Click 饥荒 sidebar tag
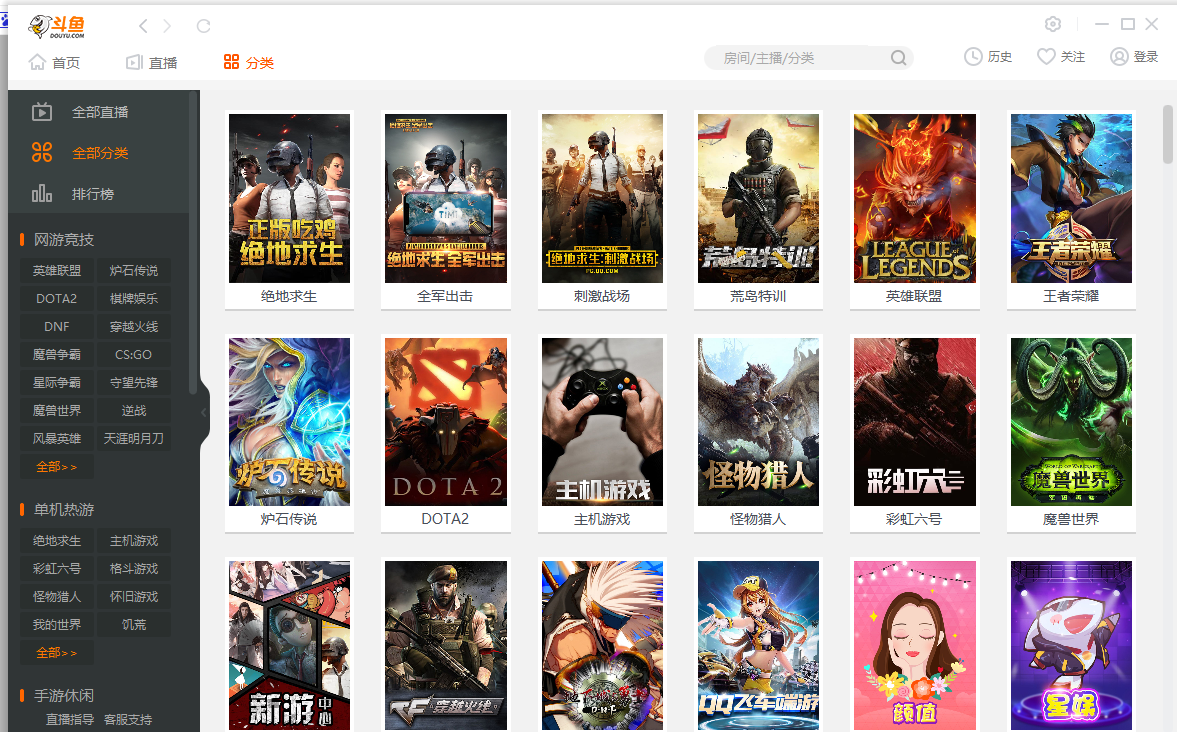Image resolution: width=1177 pixels, height=732 pixels. (134, 625)
